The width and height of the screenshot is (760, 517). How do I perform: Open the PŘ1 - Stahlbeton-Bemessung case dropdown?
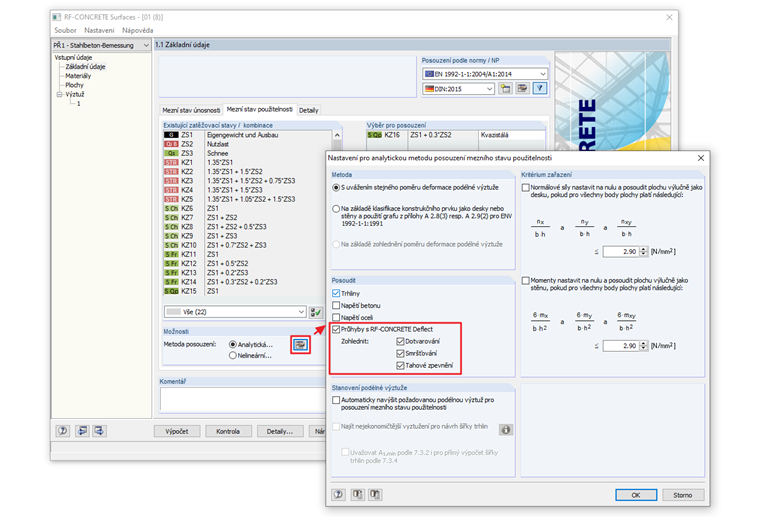pos(146,45)
